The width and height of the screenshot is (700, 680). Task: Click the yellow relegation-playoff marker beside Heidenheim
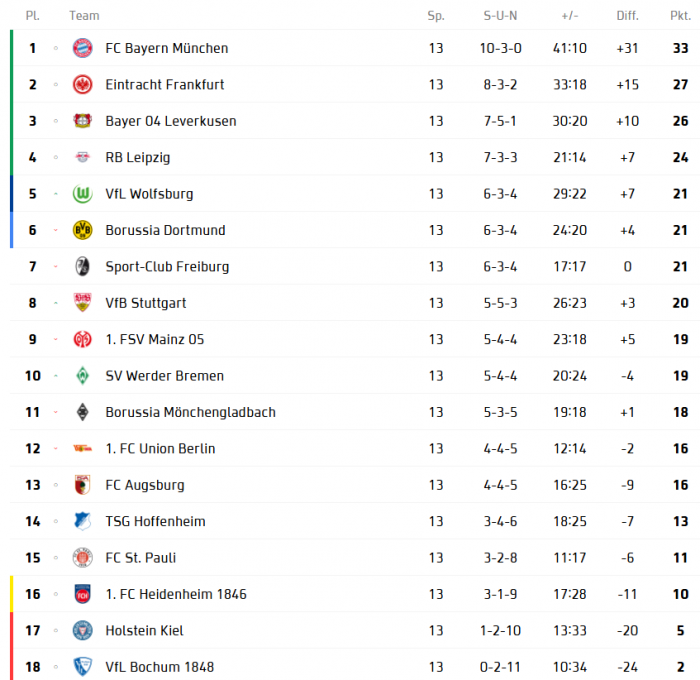[x=11, y=594]
